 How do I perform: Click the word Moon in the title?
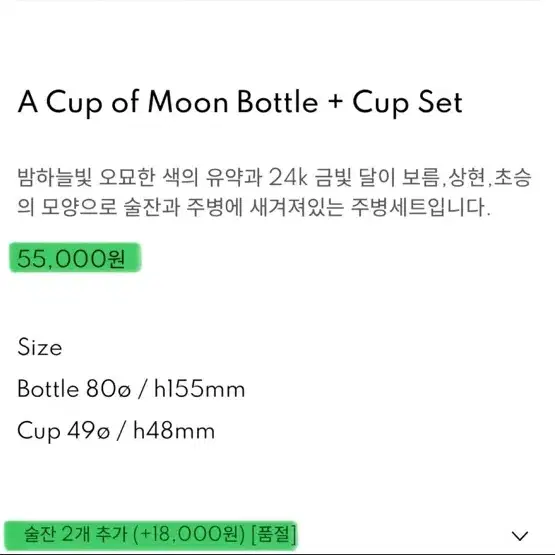coord(188,102)
